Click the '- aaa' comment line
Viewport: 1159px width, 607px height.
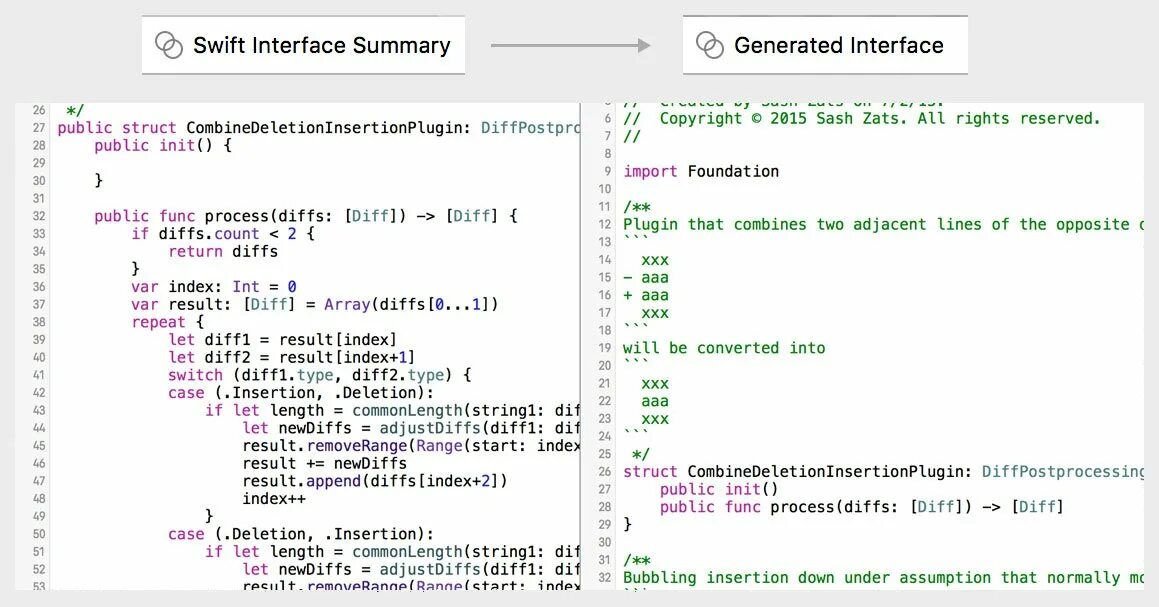coord(645,278)
